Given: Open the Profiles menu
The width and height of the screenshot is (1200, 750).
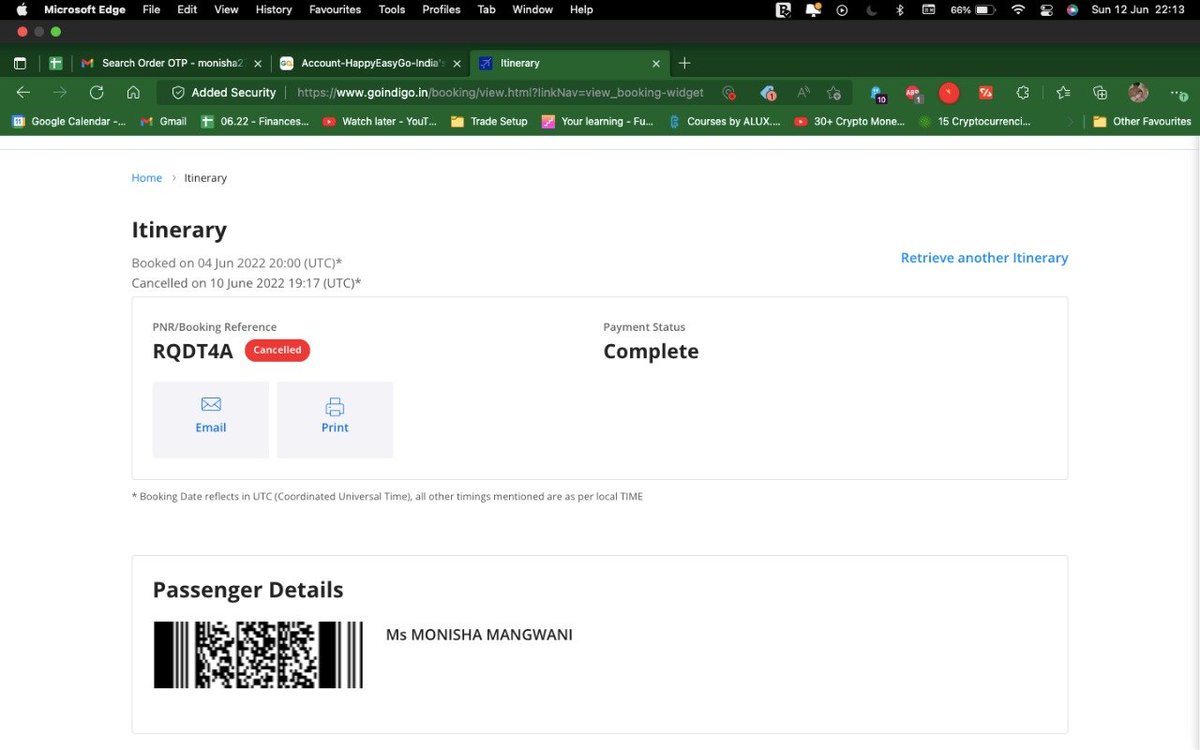Looking at the screenshot, I should tap(441, 10).
